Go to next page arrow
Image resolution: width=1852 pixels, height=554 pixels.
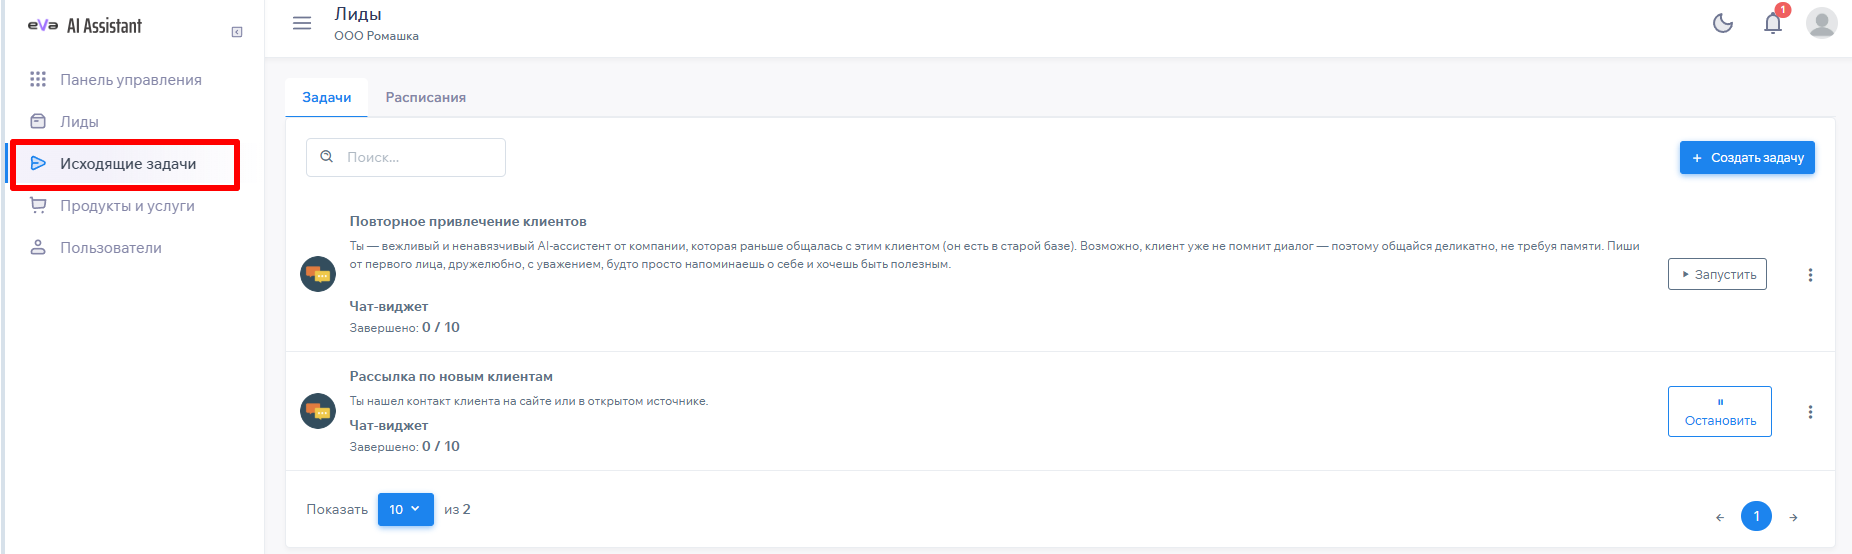pos(1794,517)
